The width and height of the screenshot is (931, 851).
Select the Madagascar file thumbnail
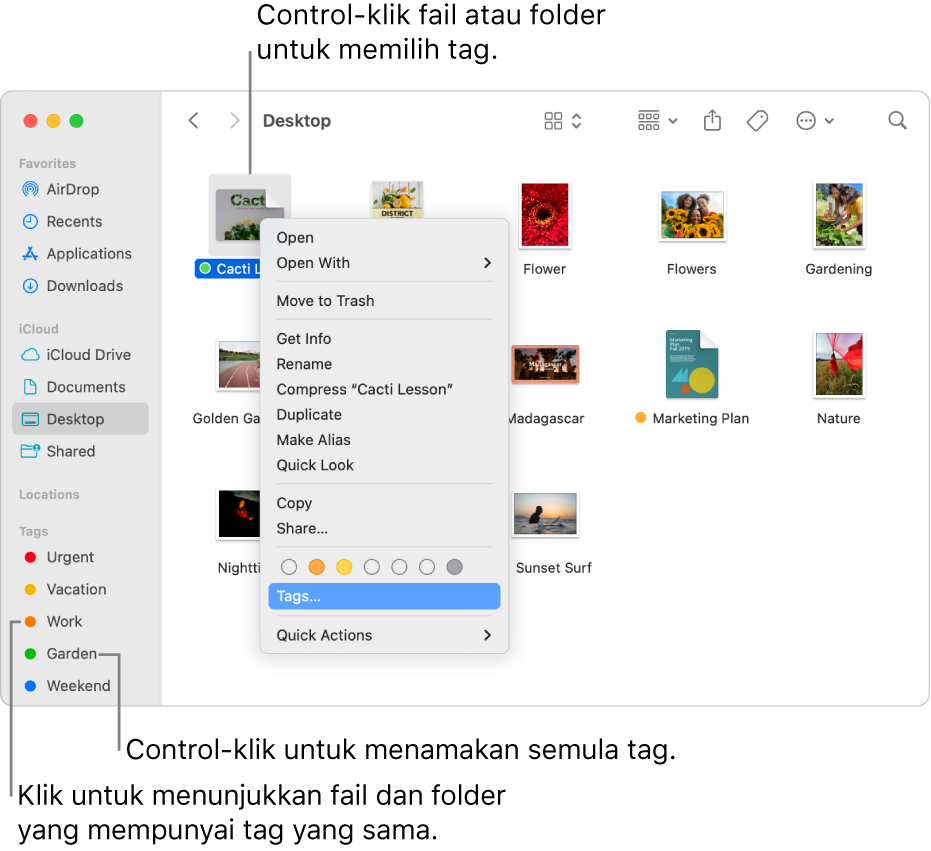click(x=545, y=364)
